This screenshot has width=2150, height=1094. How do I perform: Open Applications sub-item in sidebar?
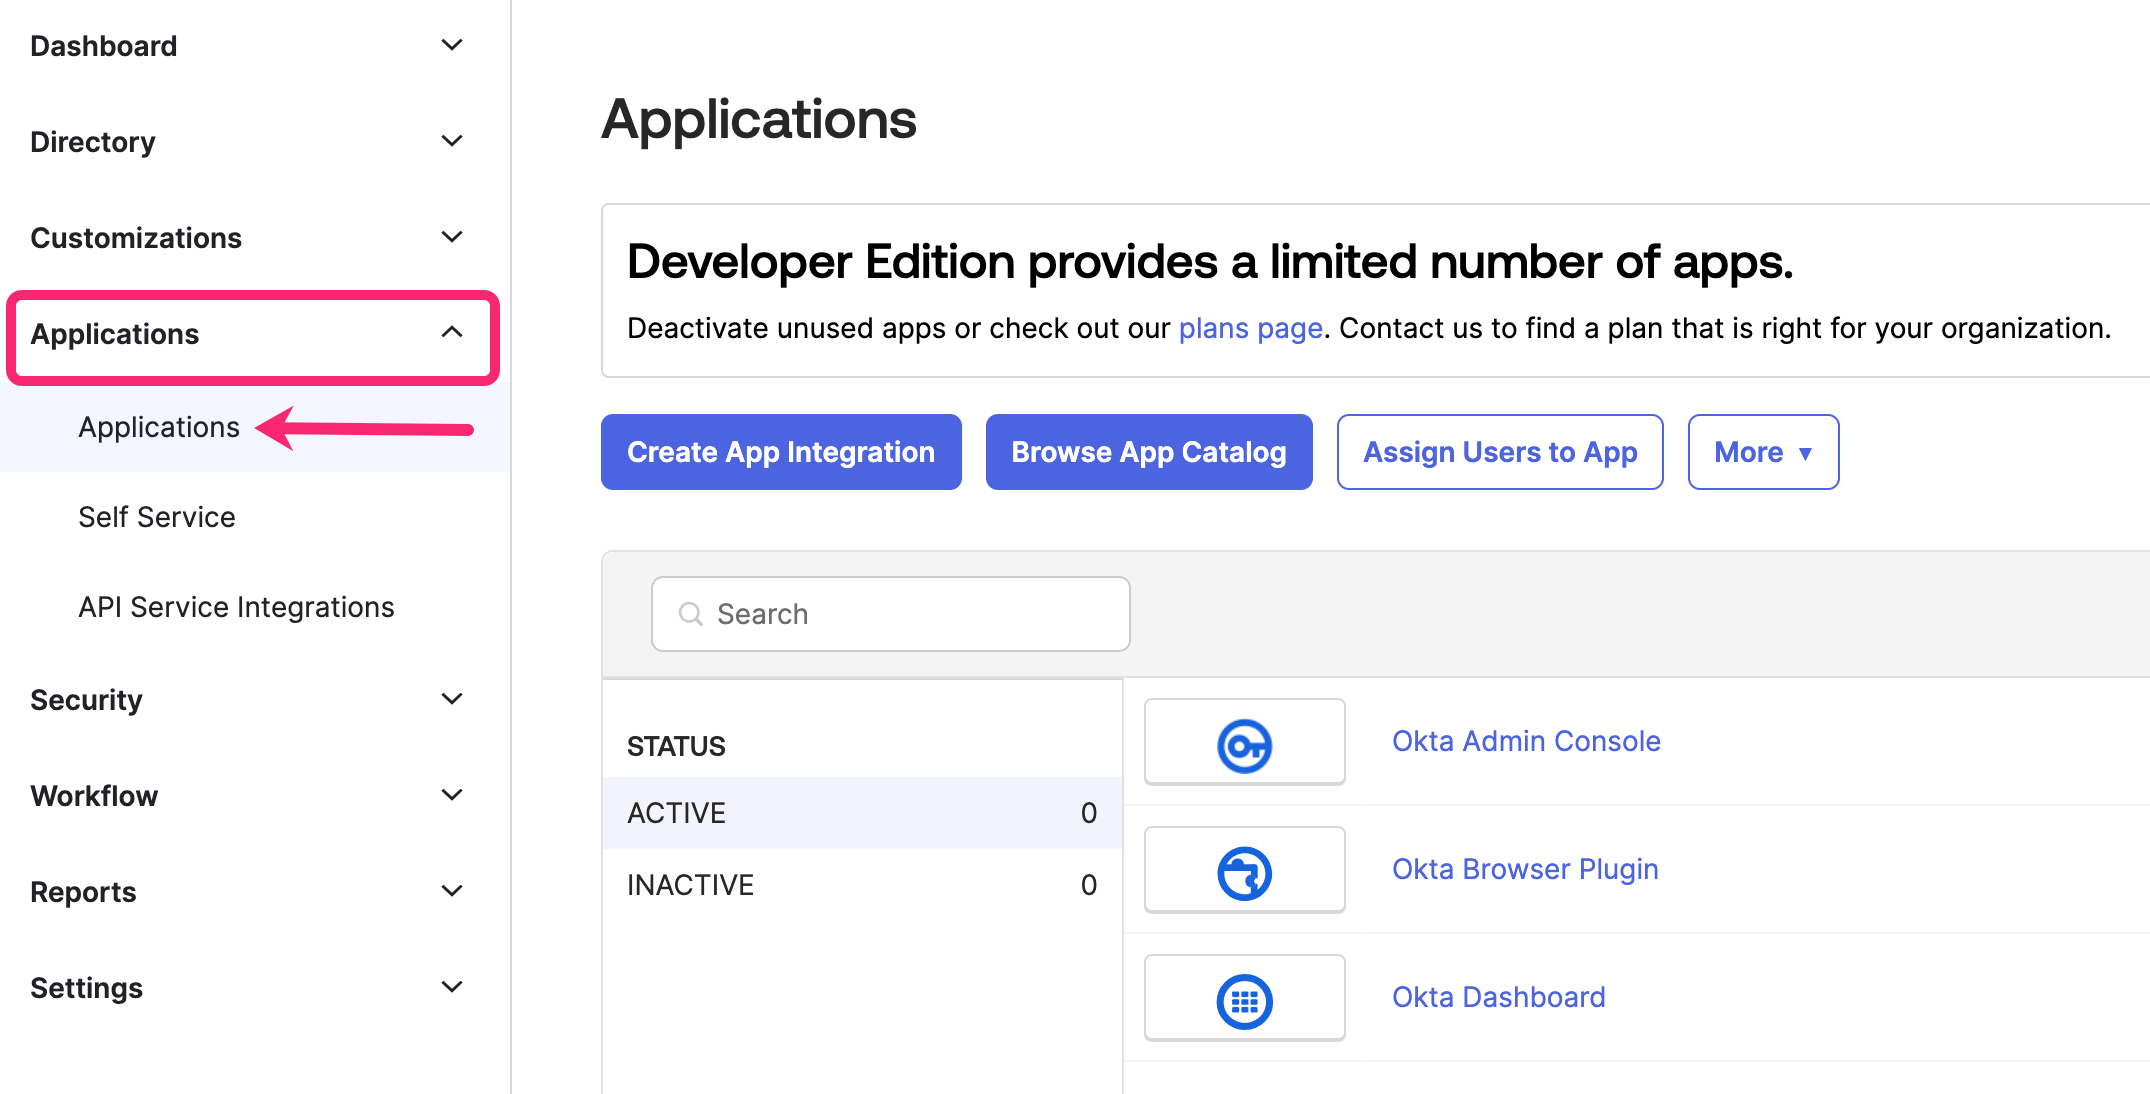click(159, 427)
